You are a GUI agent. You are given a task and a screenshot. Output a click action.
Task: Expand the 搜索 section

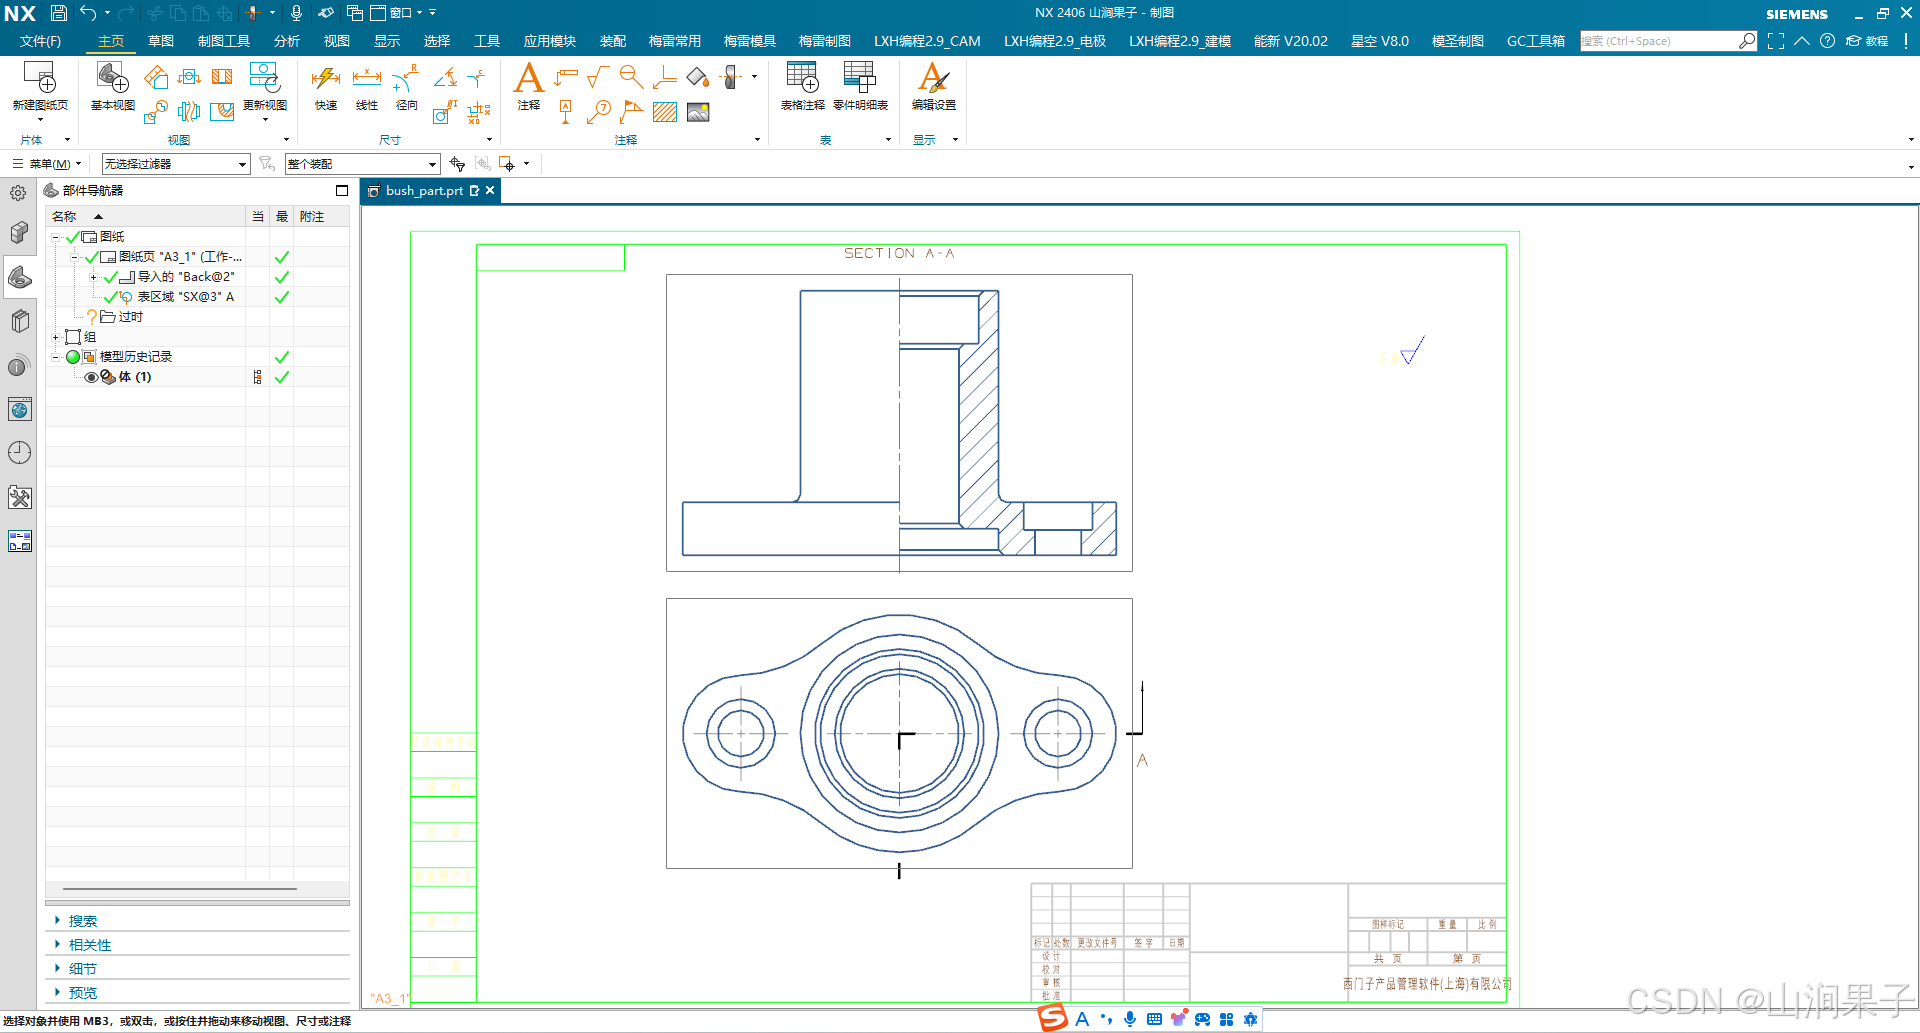82,921
